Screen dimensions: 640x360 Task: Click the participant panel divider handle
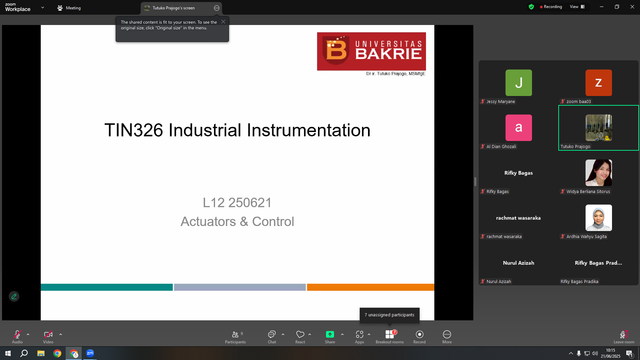pos(475,181)
